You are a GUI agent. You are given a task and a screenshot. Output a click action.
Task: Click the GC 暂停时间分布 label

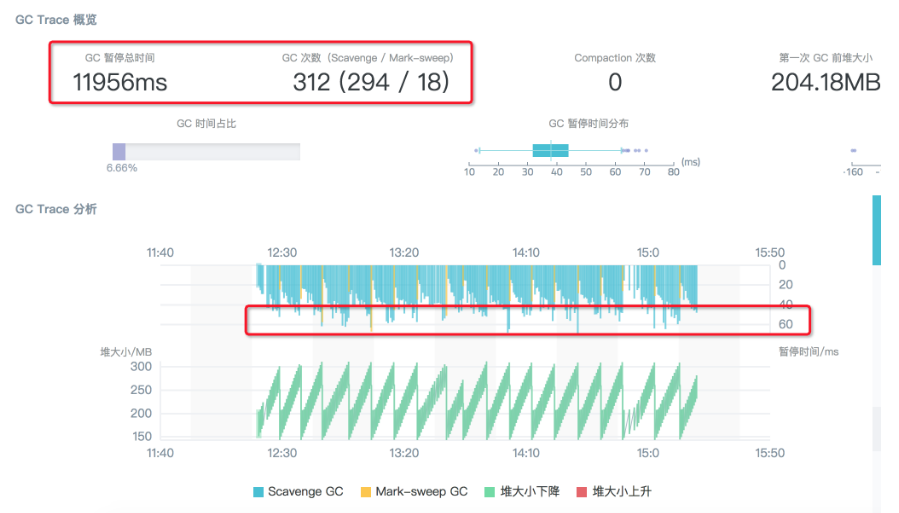pos(588,123)
